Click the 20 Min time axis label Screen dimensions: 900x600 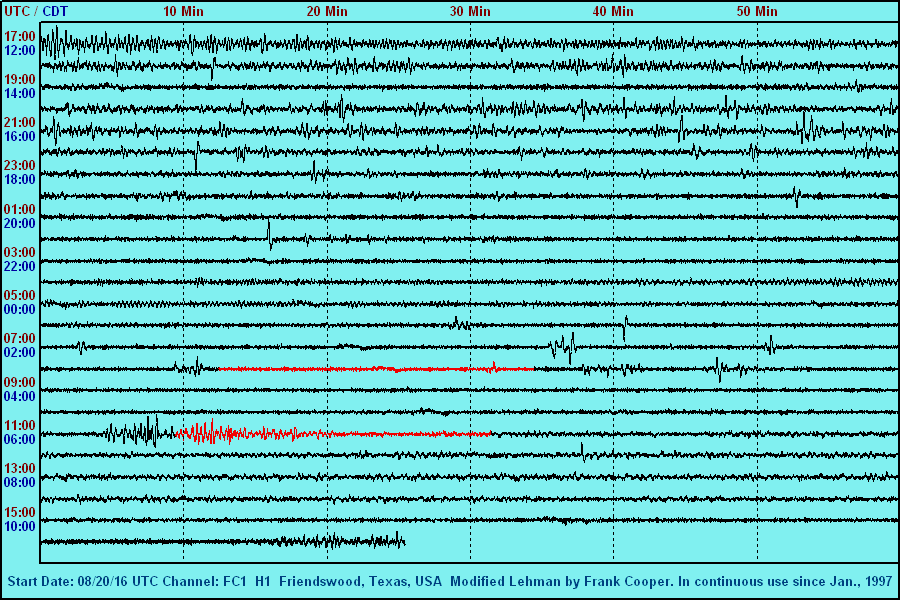pyautogui.click(x=327, y=11)
